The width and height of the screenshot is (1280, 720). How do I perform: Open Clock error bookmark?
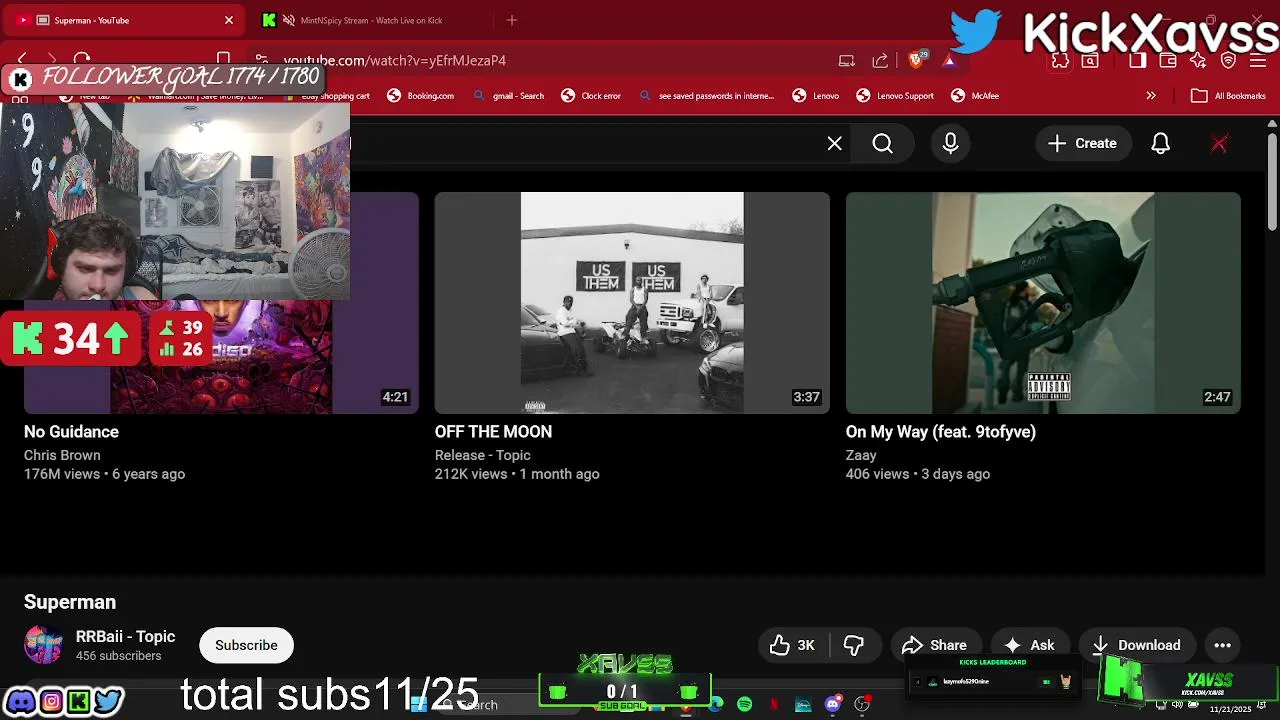click(590, 96)
